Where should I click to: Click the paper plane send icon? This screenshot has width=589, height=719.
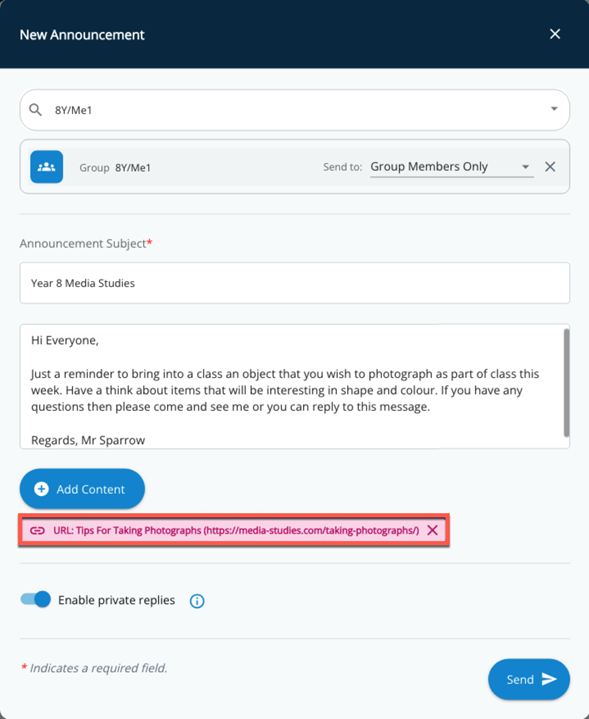tap(549, 679)
